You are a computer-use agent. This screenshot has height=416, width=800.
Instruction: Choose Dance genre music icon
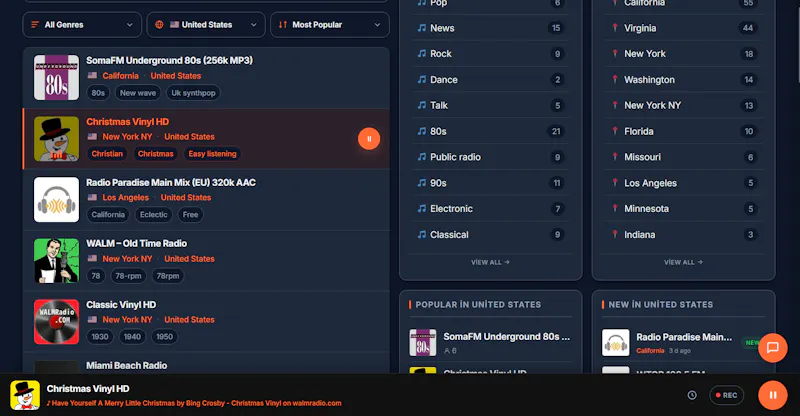(x=421, y=80)
